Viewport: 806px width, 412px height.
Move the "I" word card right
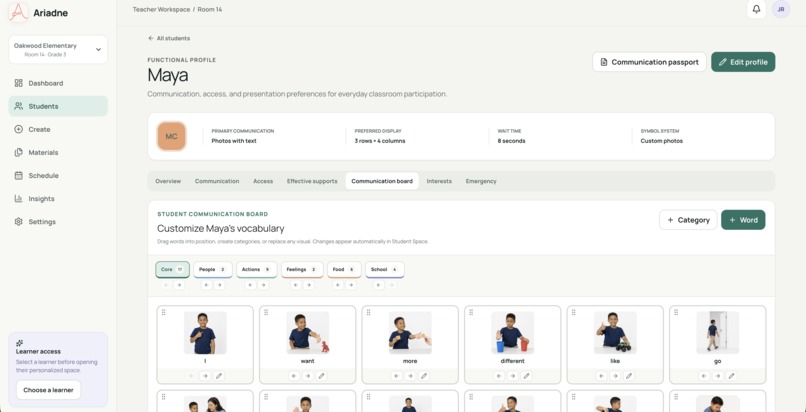pos(205,376)
